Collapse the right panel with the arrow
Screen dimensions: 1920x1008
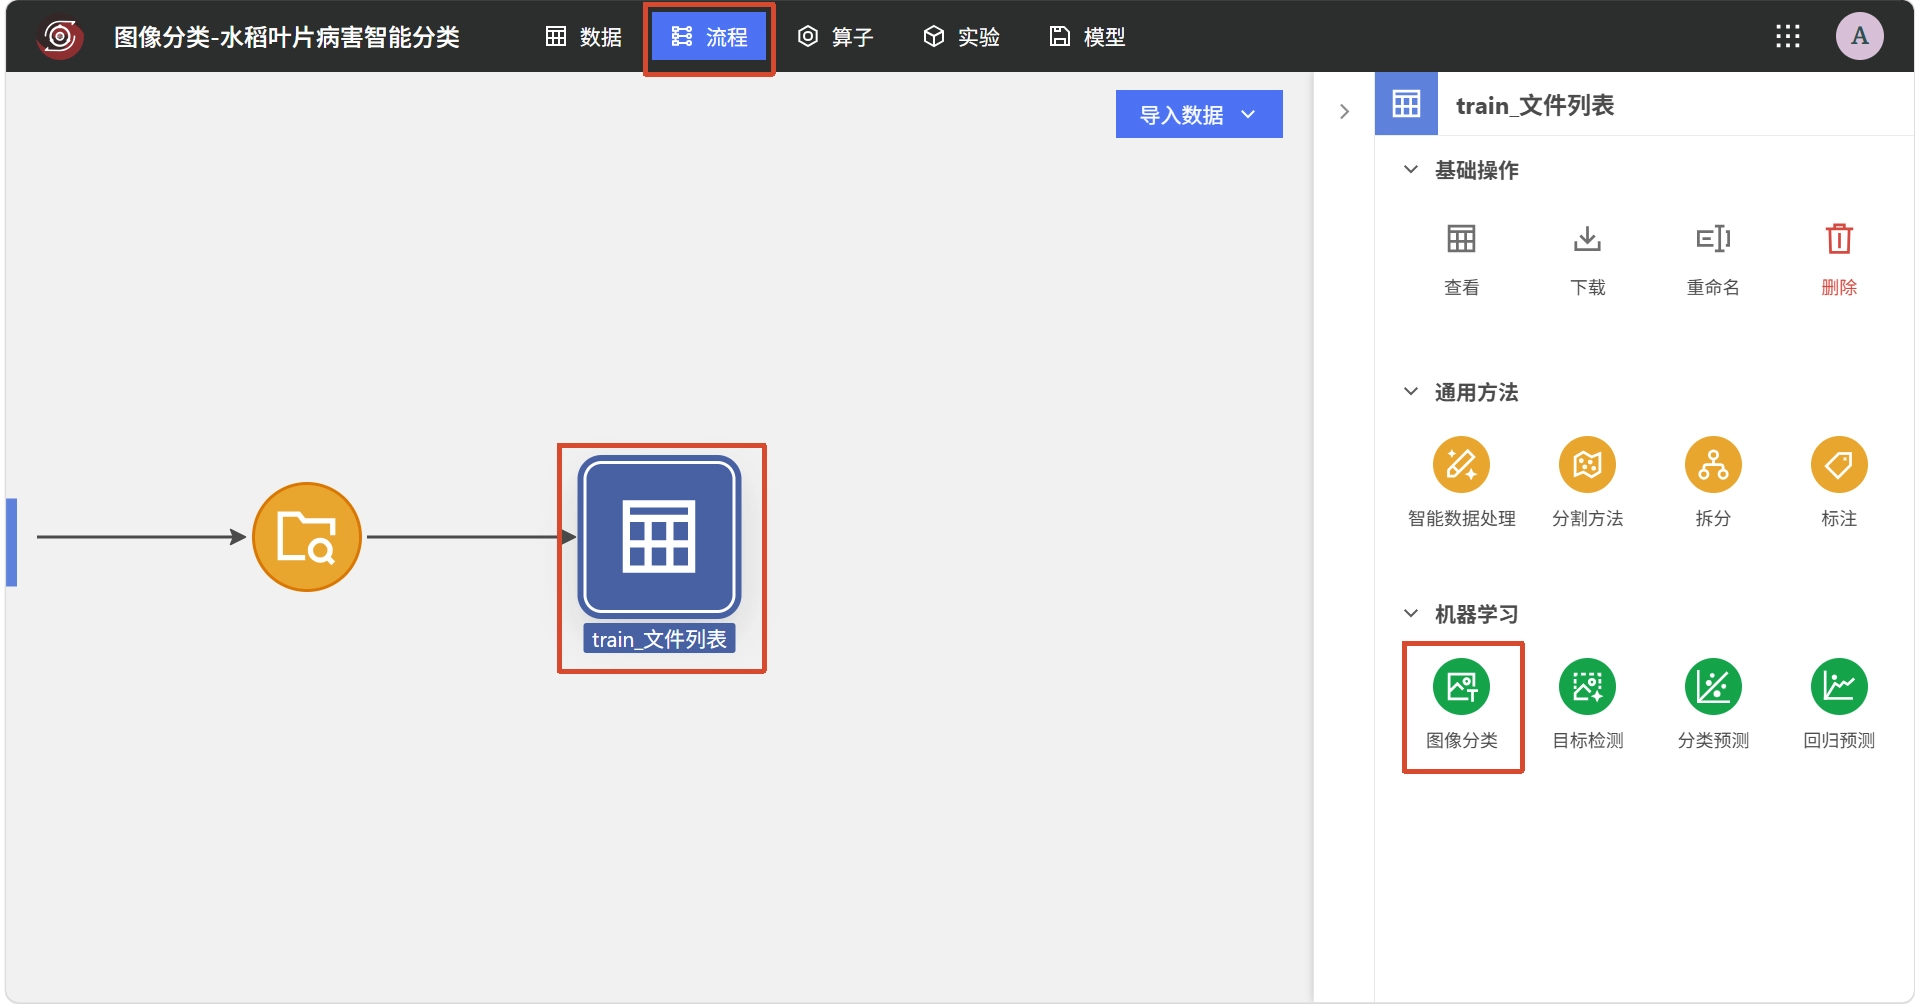pos(1344,112)
